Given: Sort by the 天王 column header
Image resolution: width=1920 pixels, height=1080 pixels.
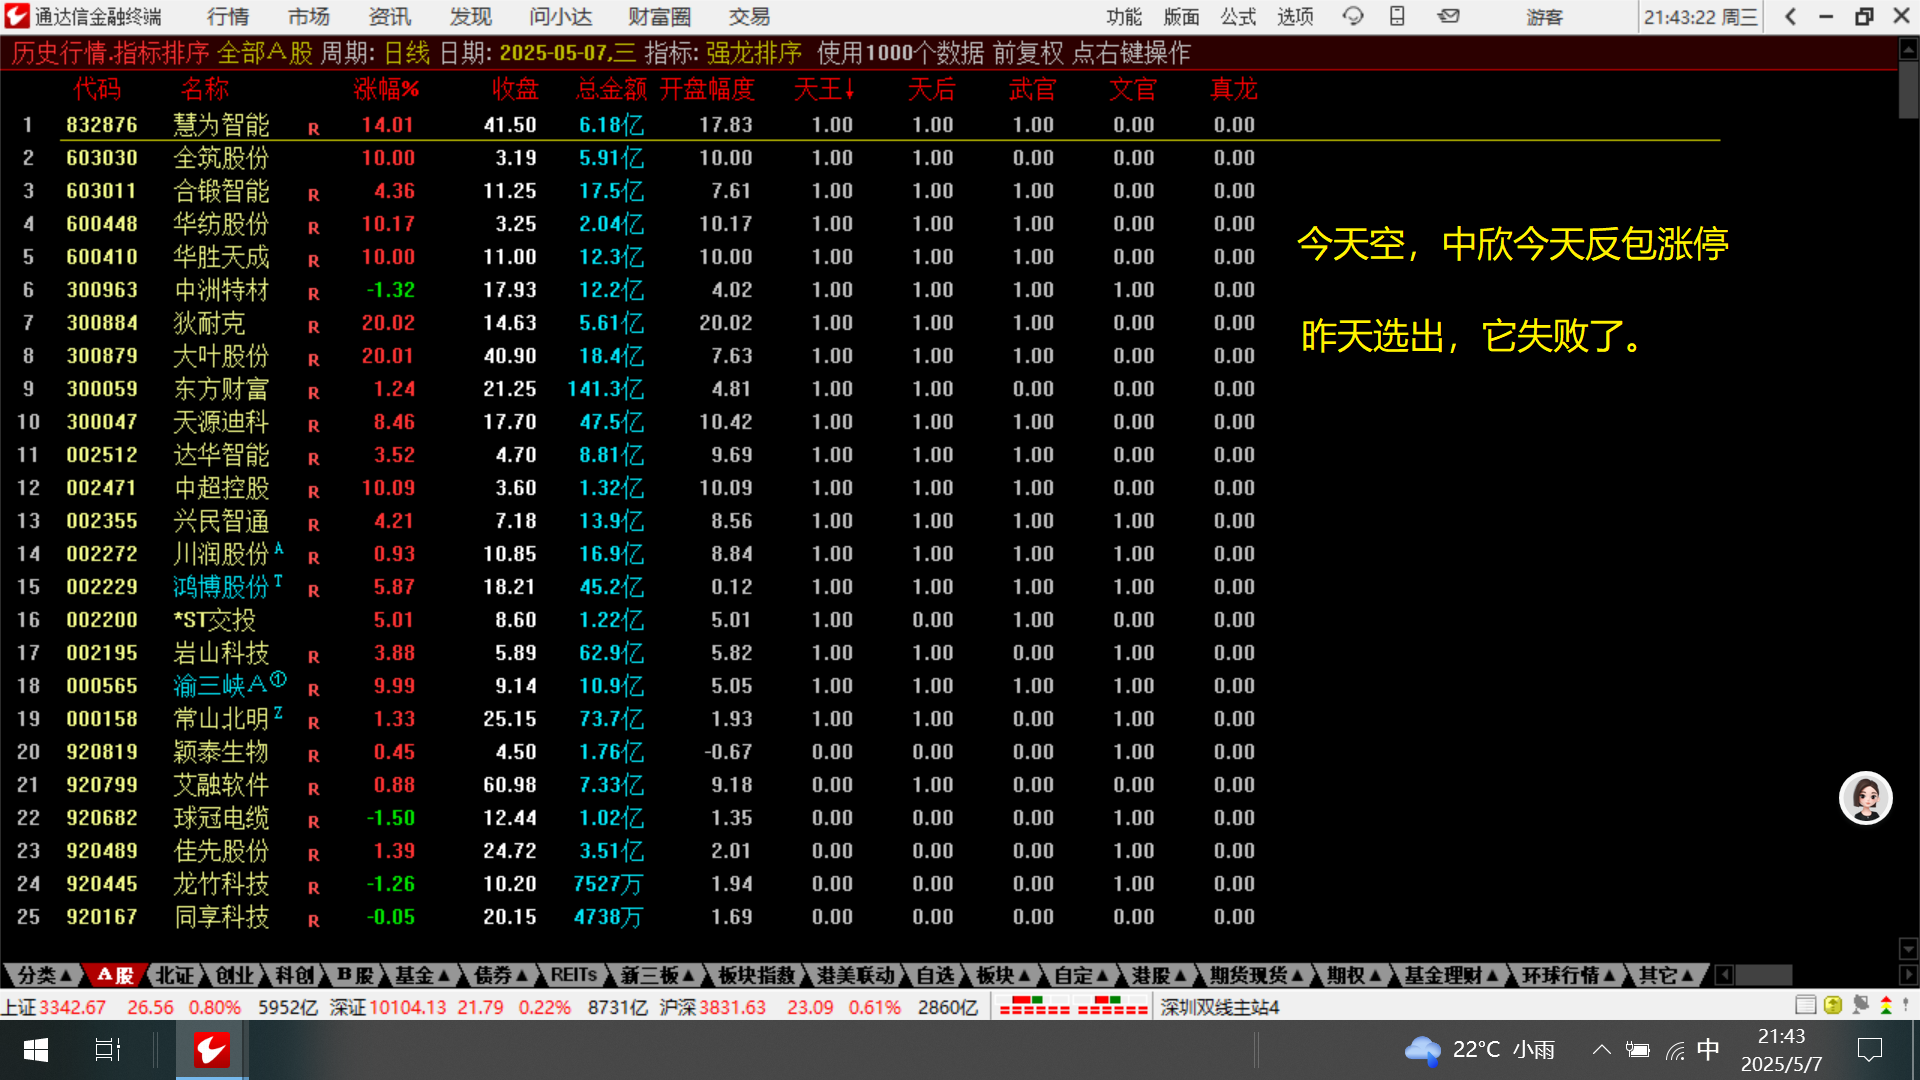Looking at the screenshot, I should [x=823, y=90].
